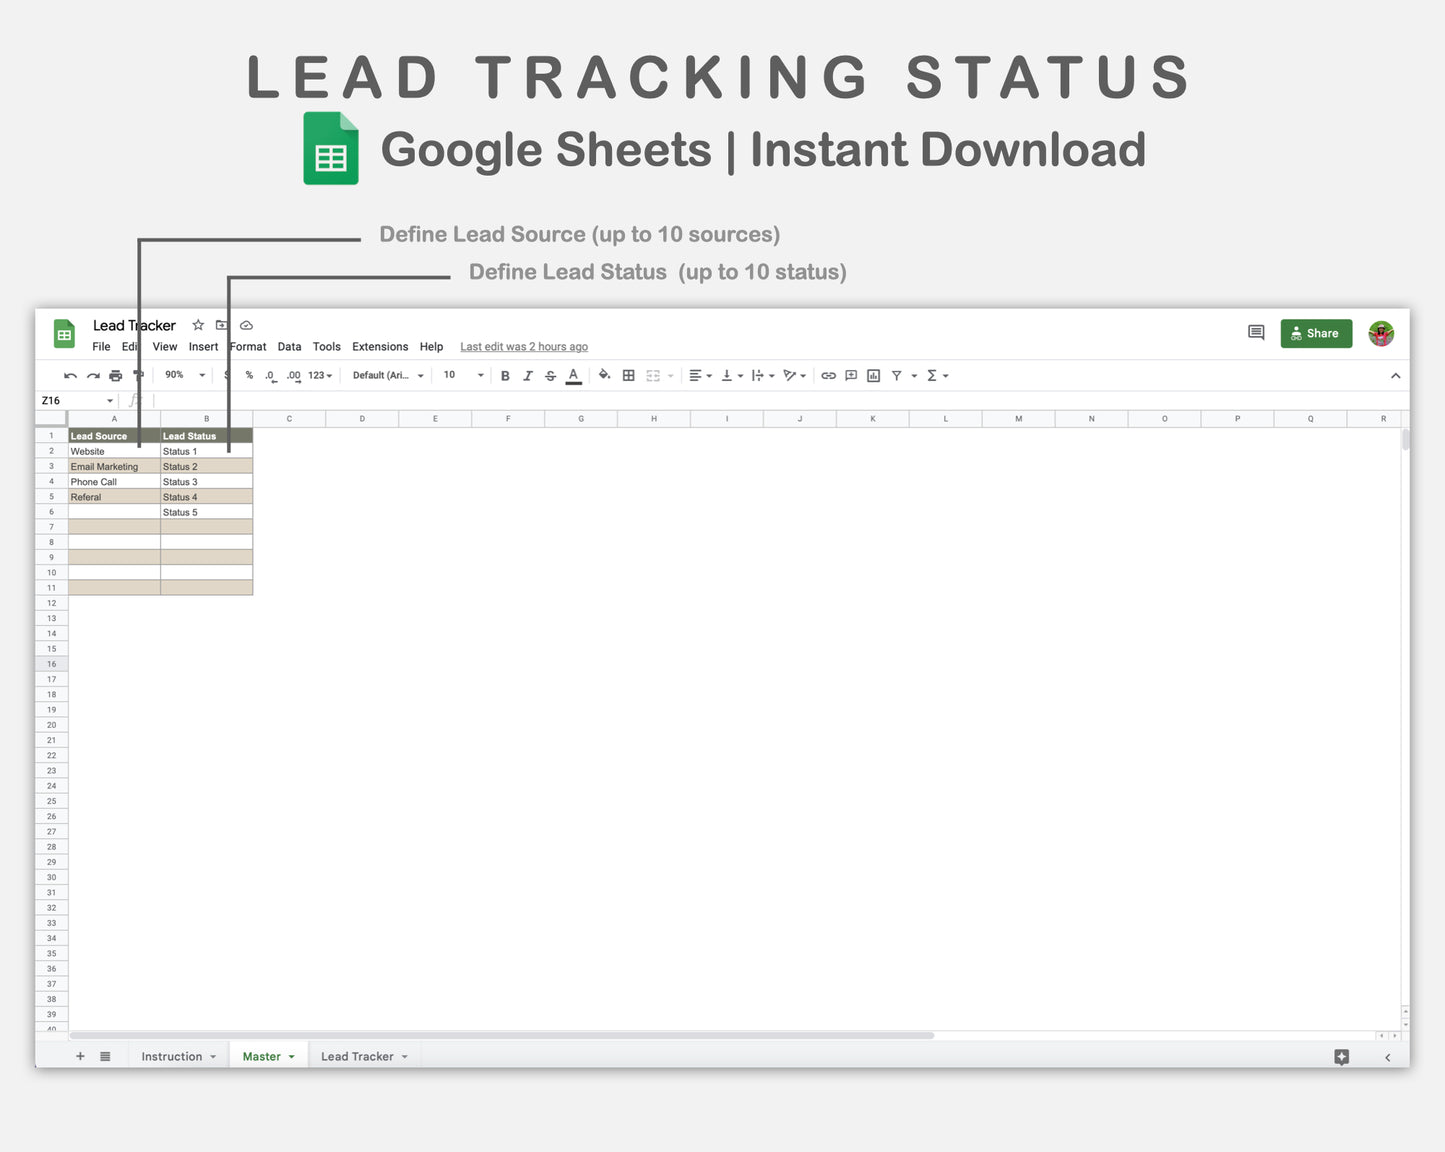Open the Insert chart tool
The width and height of the screenshot is (1445, 1152).
873,375
